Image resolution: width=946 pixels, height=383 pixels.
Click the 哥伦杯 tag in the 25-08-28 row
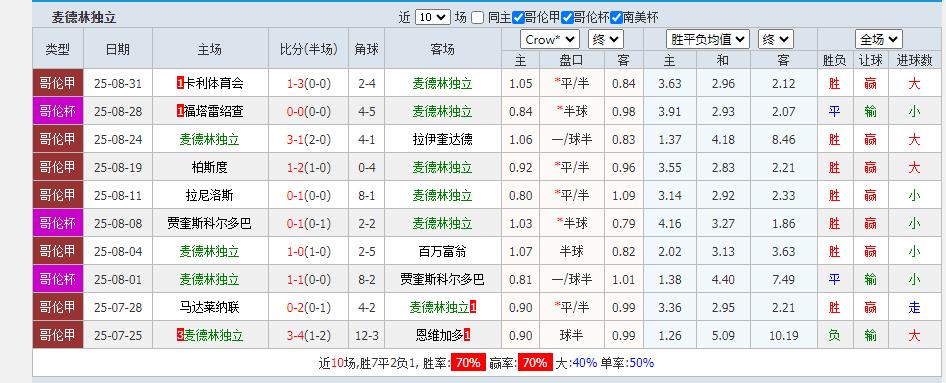(58, 111)
